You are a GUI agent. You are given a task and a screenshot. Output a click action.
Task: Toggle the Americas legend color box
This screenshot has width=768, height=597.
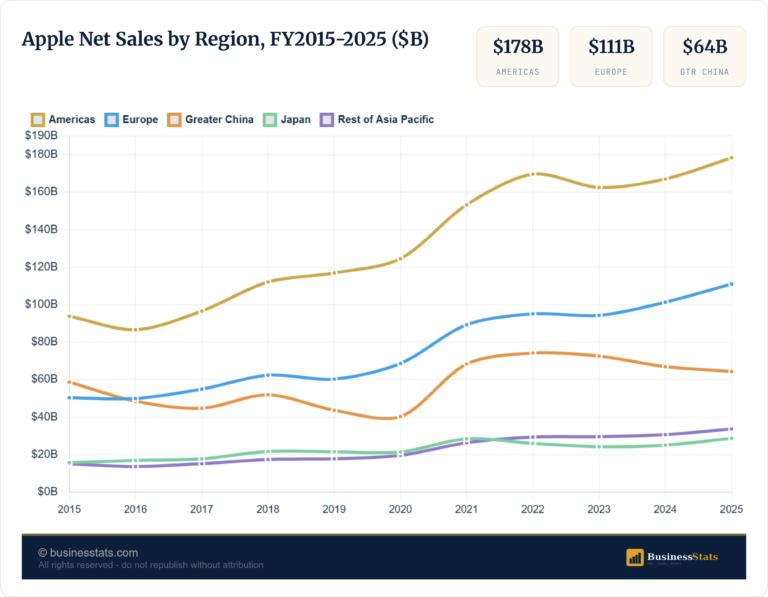[x=38, y=119]
